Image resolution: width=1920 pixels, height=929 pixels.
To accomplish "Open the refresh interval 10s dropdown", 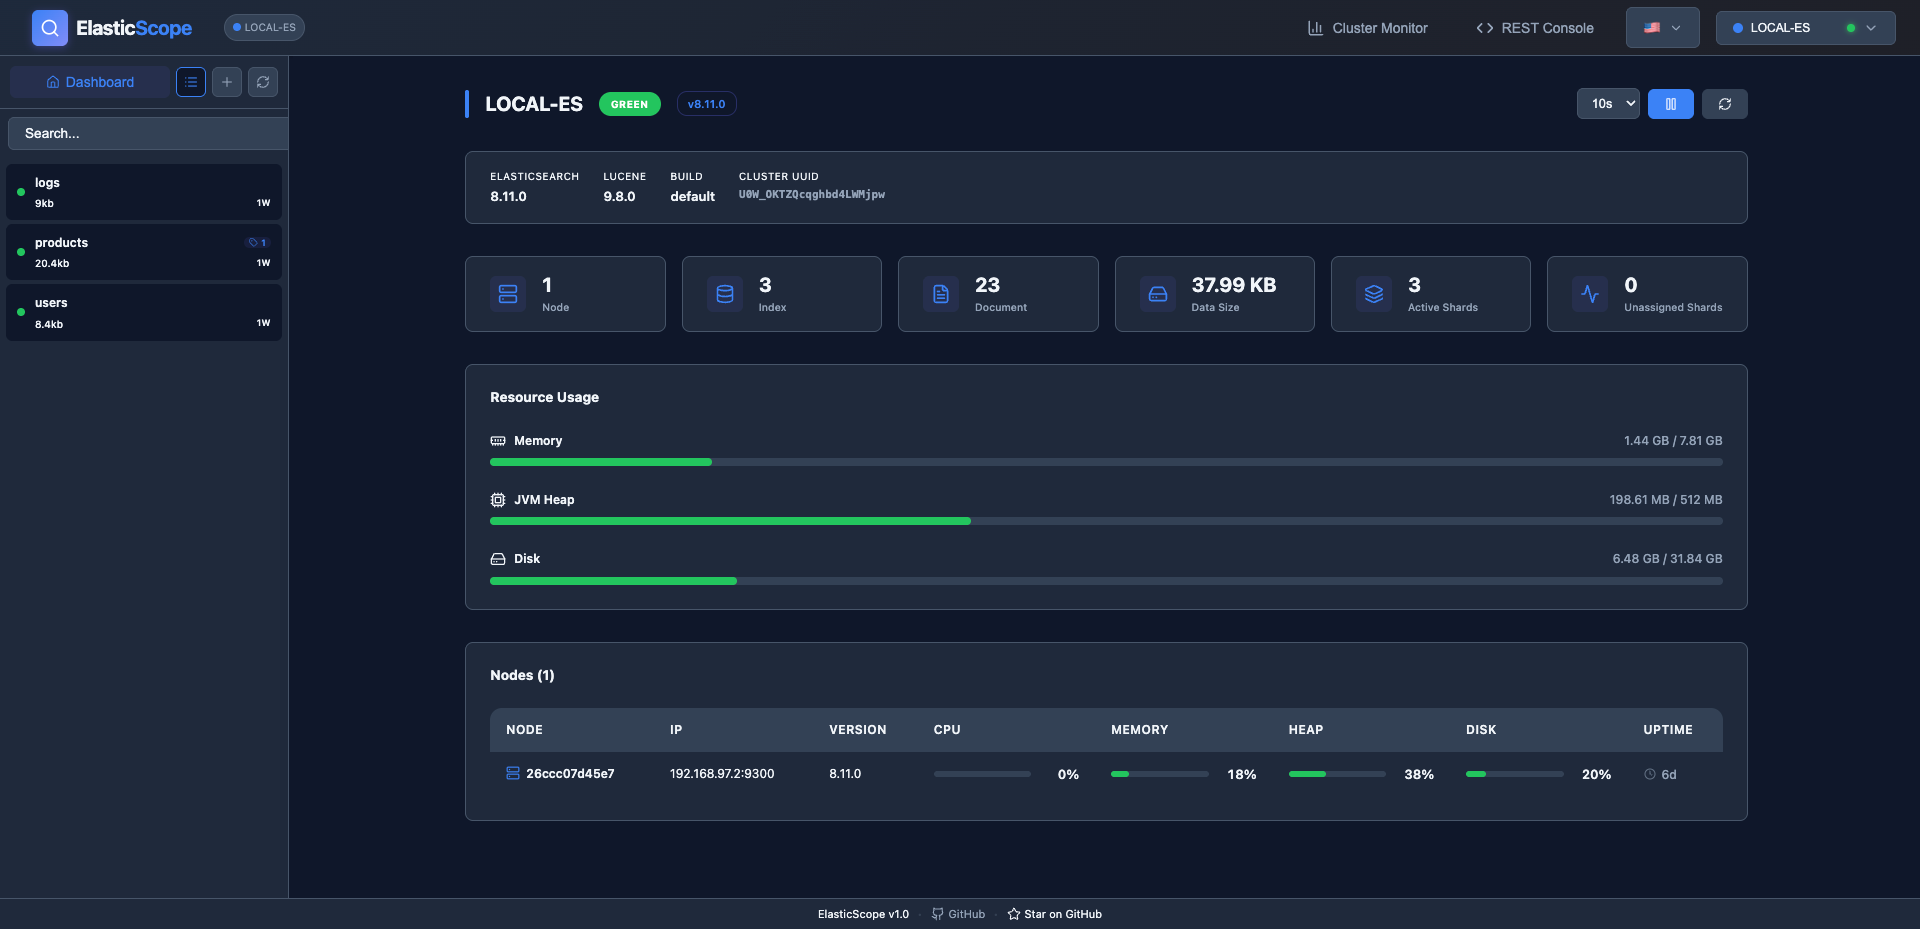I will [1607, 104].
